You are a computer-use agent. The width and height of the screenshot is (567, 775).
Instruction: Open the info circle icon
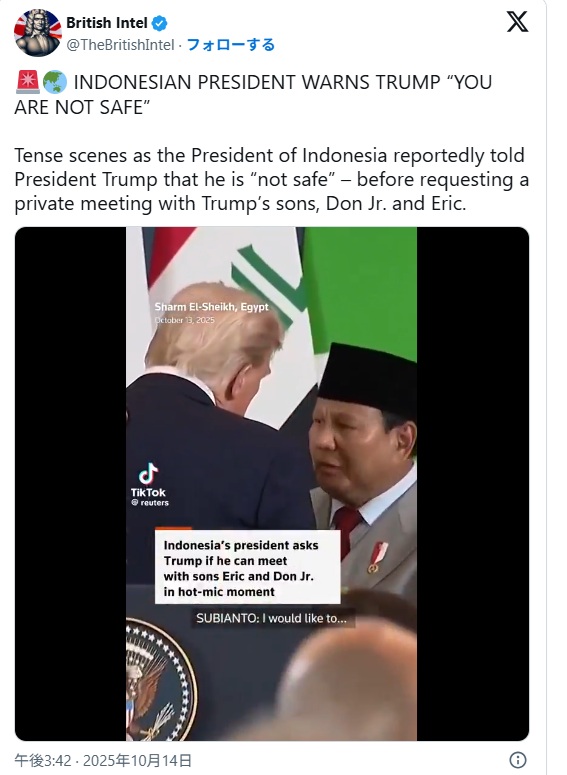coord(517,760)
